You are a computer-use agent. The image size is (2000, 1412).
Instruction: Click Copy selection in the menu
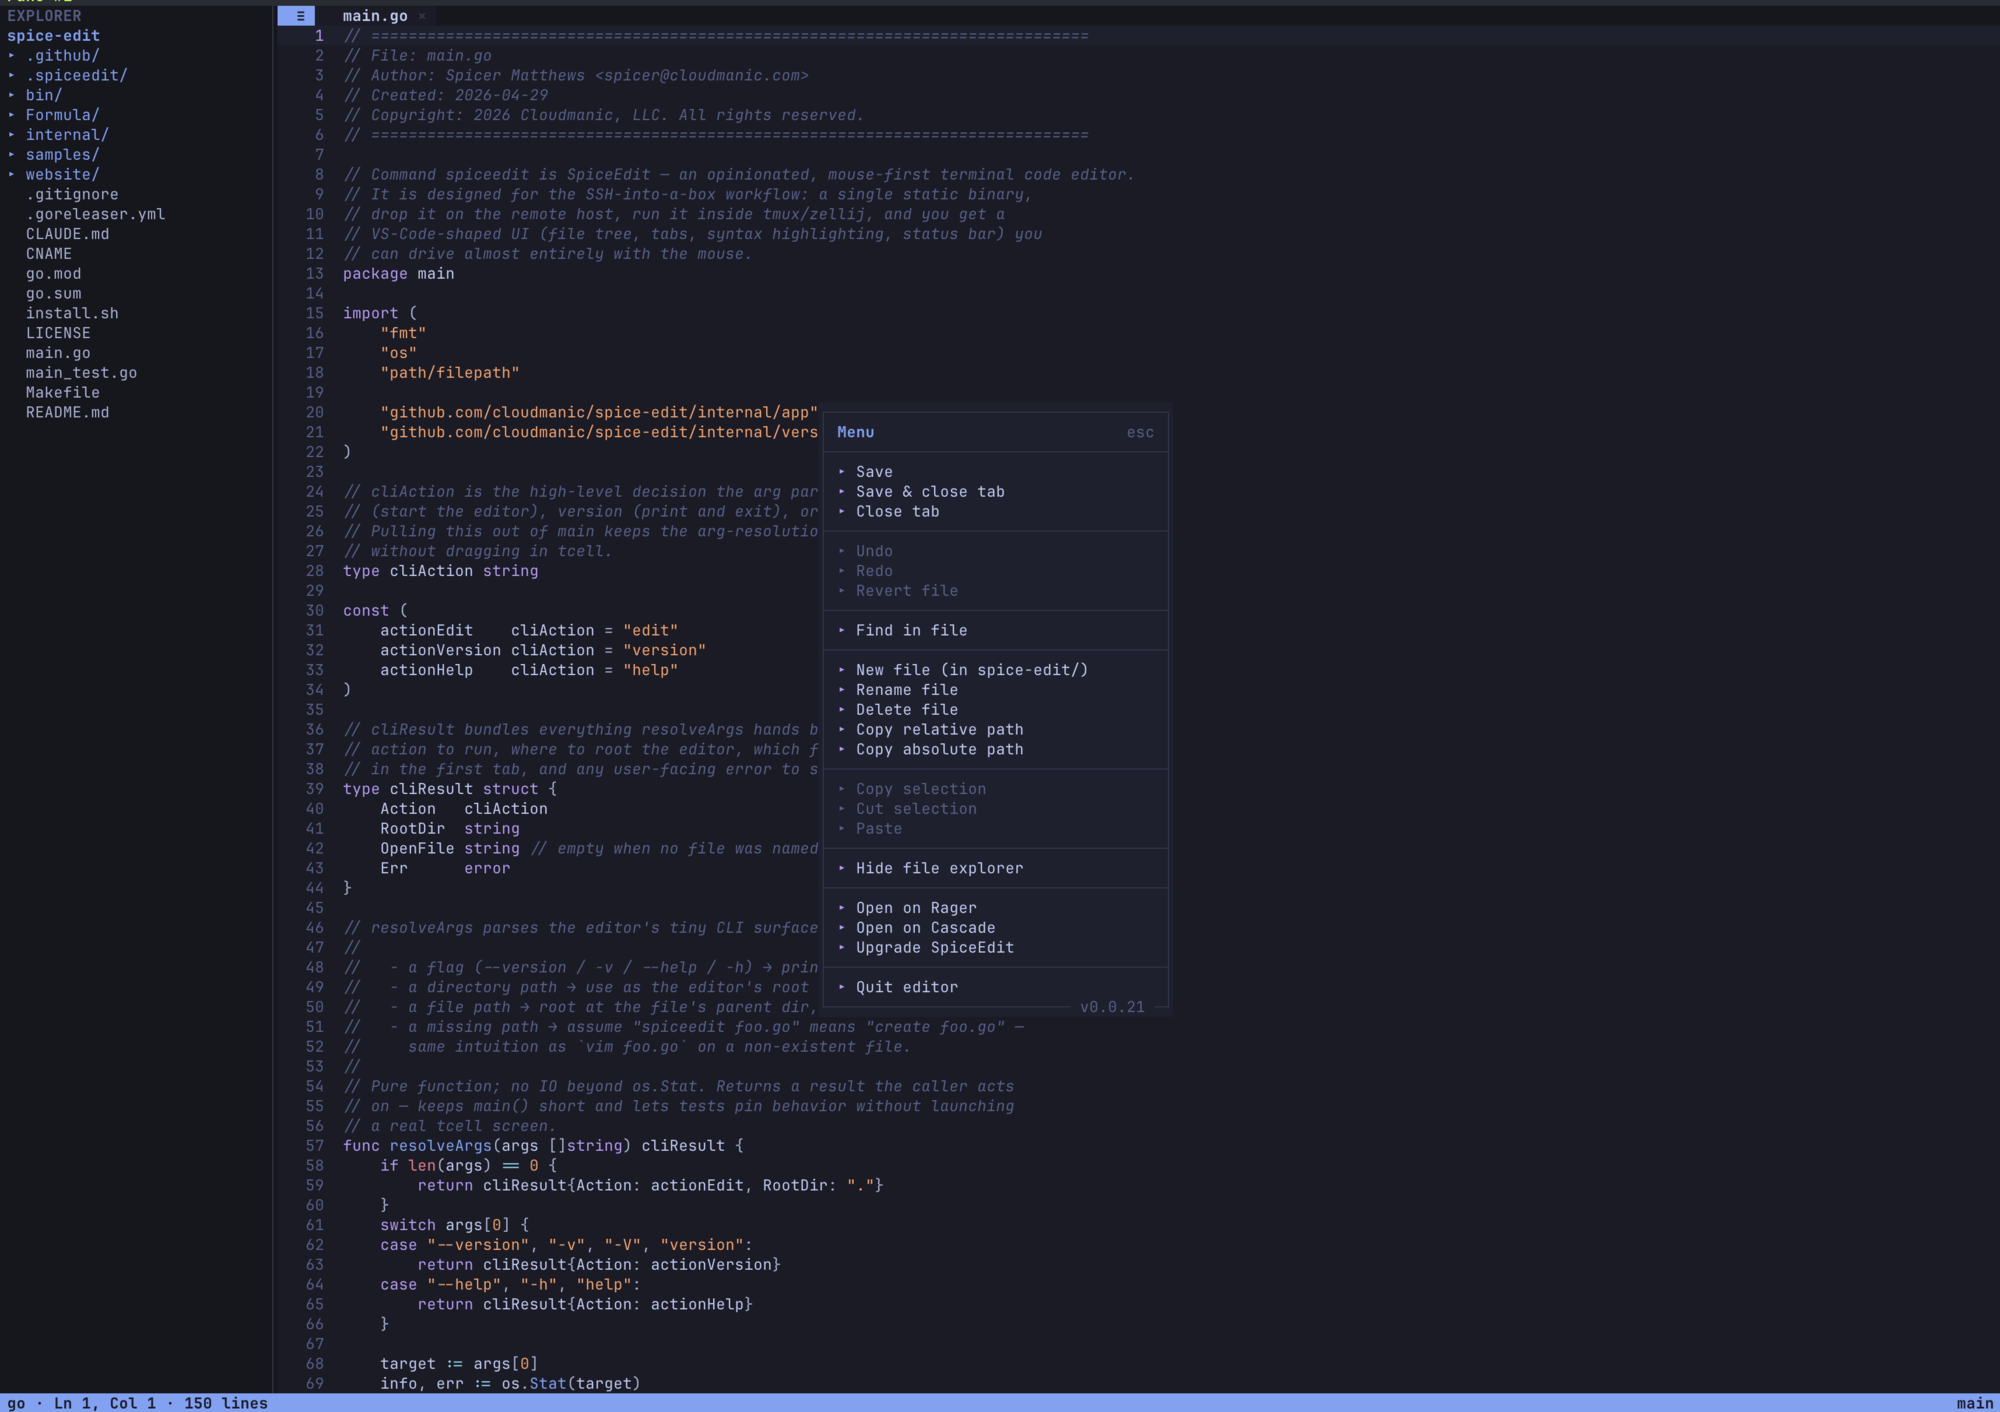(x=921, y=789)
